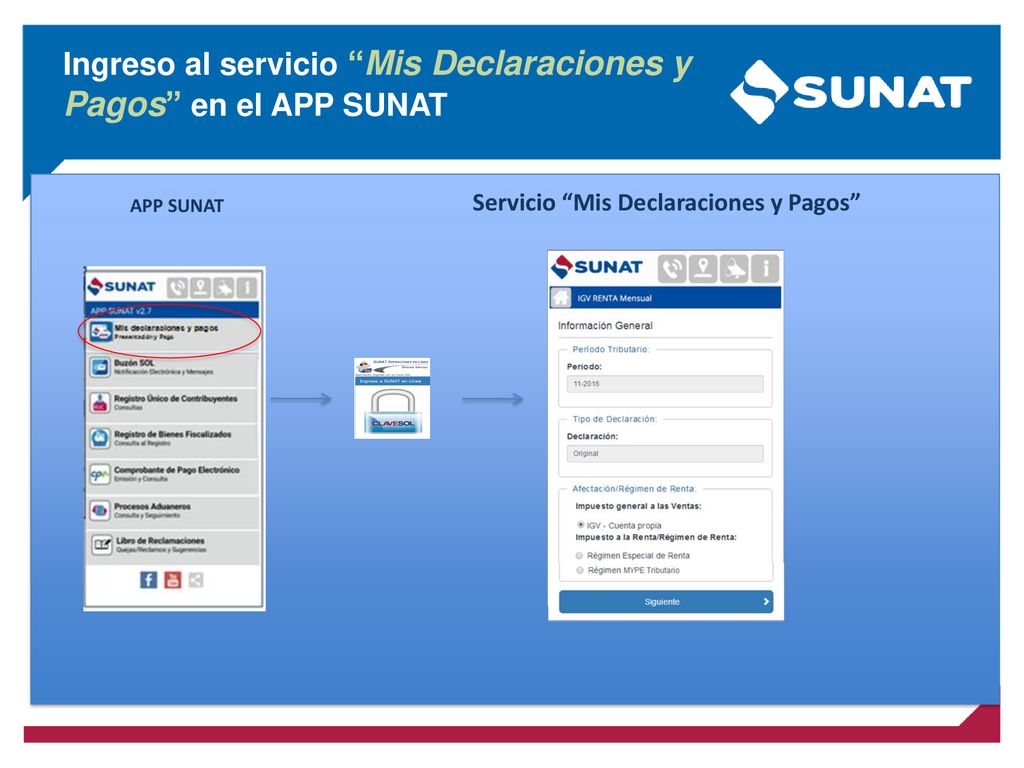Tap the Mis declaraciones y pagos icon
The width and height of the screenshot is (1024, 768).
101,332
